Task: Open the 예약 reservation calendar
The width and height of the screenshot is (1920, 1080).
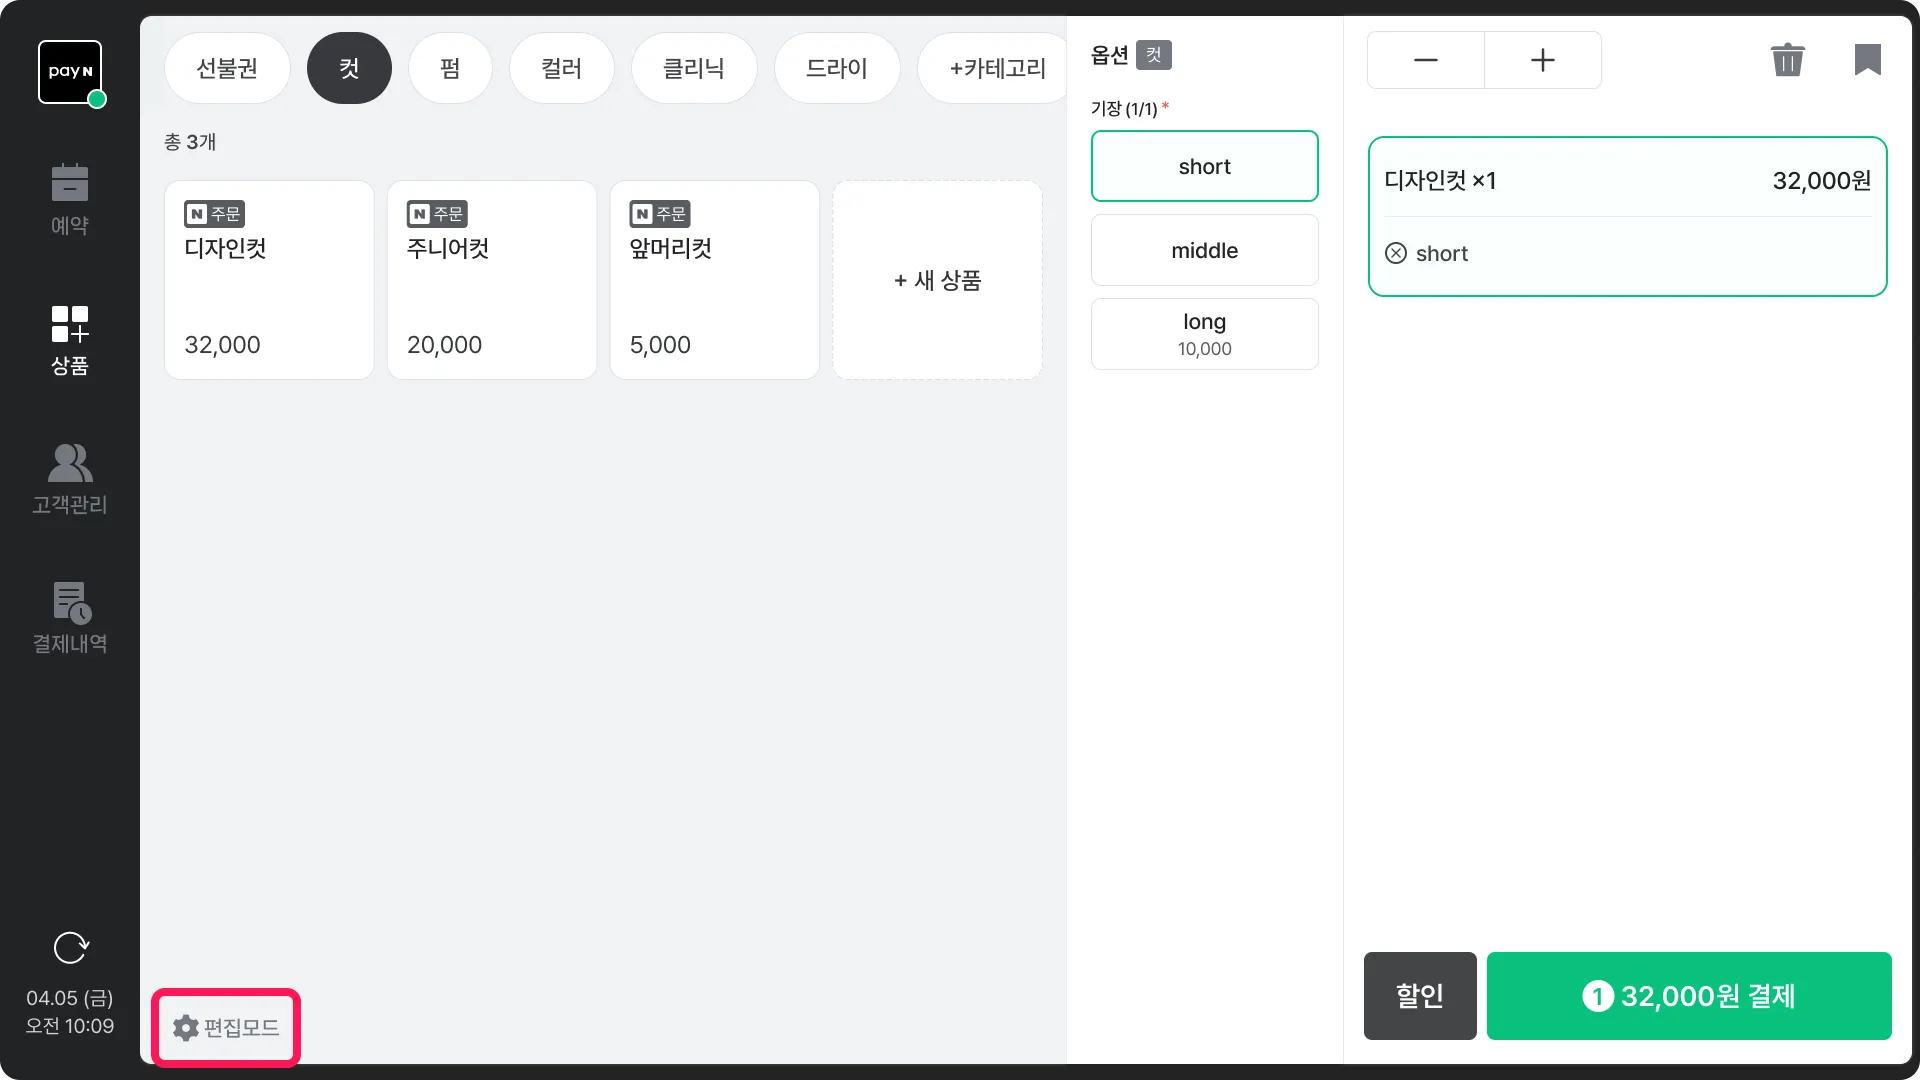Action: pos(70,199)
